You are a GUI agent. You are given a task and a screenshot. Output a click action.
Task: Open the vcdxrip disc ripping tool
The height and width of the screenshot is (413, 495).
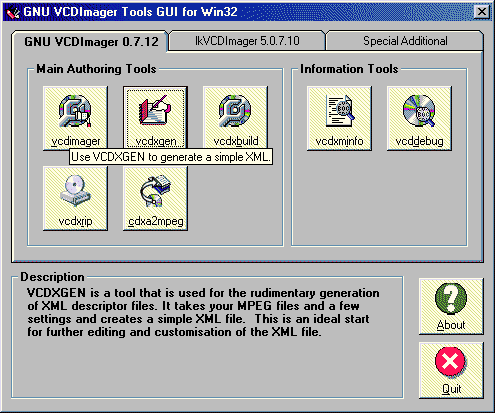pyautogui.click(x=75, y=198)
